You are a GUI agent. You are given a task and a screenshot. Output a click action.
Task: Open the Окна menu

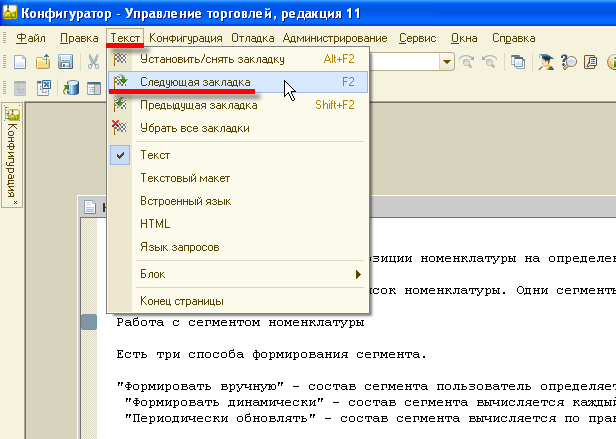point(464,38)
